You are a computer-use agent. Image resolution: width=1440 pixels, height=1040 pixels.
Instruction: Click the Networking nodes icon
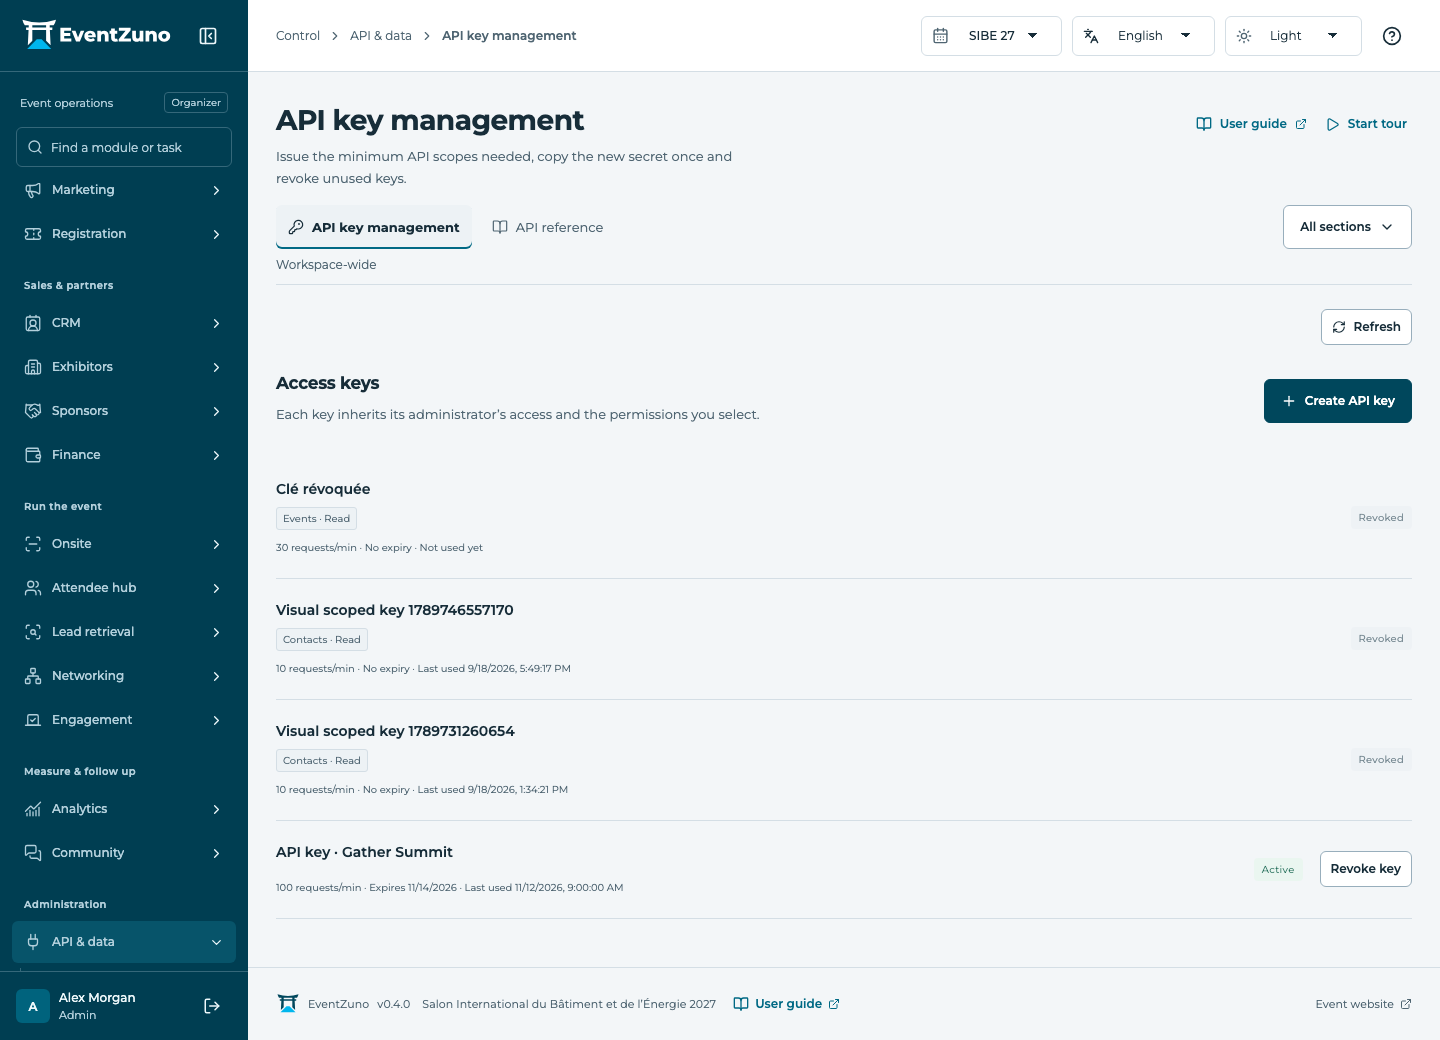33,676
